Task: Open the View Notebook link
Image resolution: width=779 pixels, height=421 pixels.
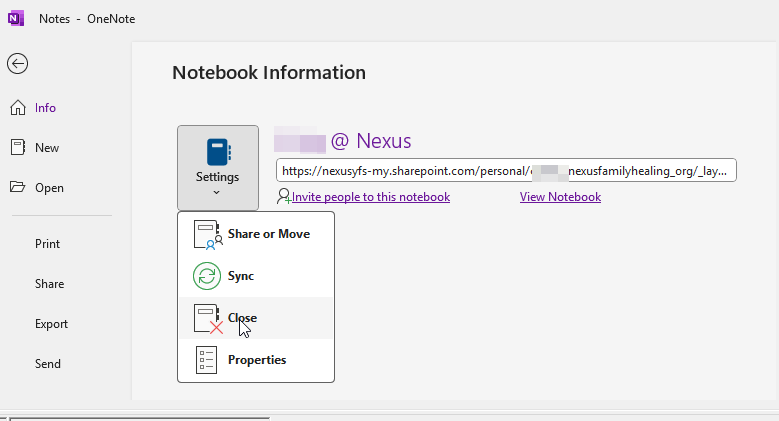Action: coord(560,197)
